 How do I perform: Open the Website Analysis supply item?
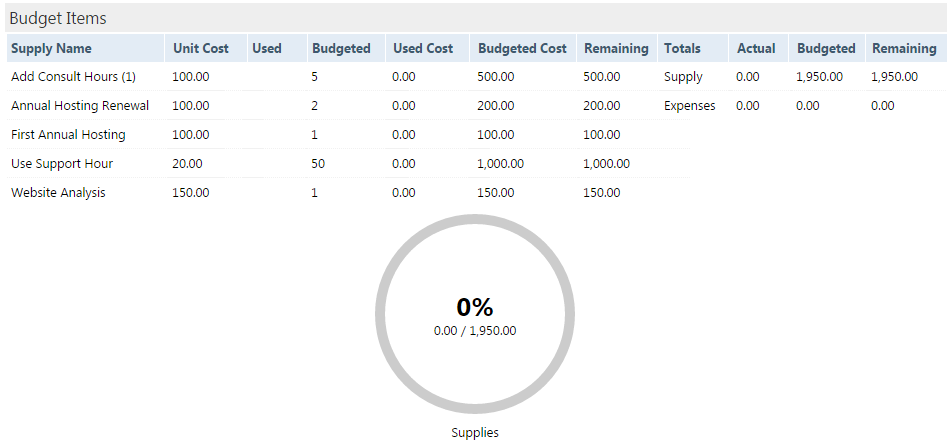(58, 193)
